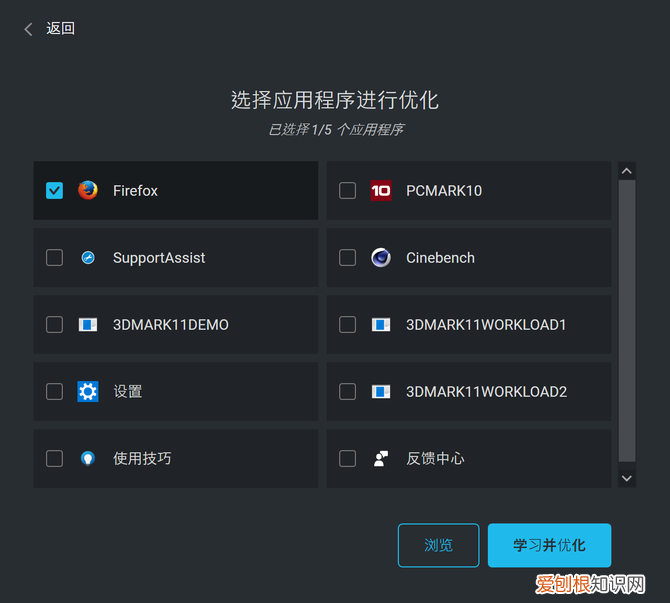Click the person icon for 反馈中心
670x603 pixels.
tap(381, 459)
